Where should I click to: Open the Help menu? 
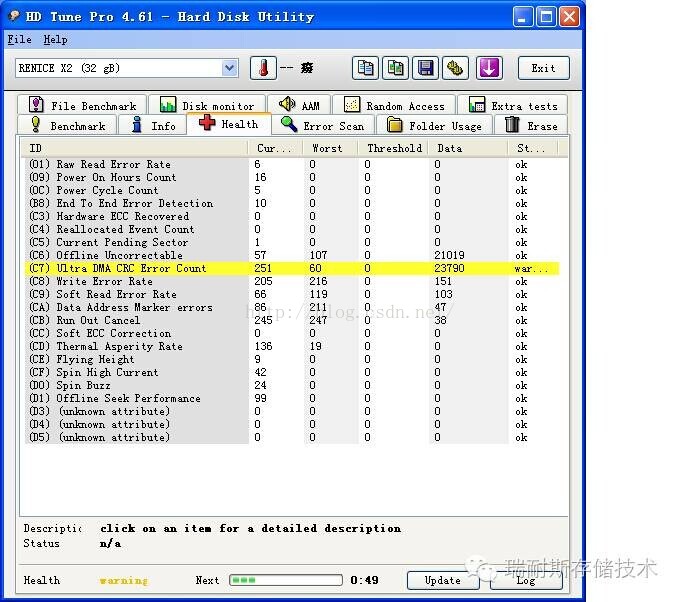(x=55, y=39)
